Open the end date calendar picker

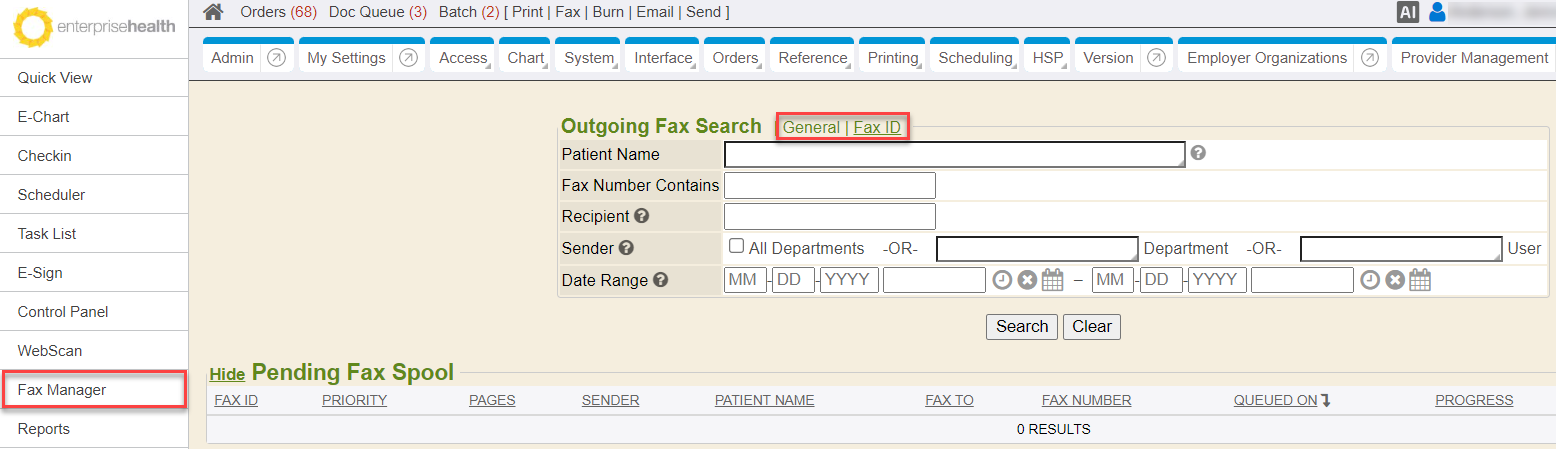[x=1420, y=280]
